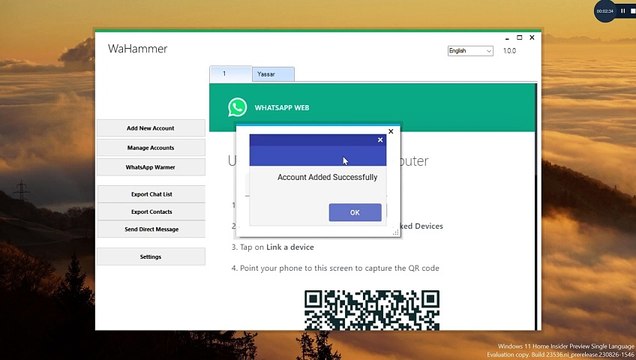
Task: Pause the screen recording
Action: click(x=623, y=11)
